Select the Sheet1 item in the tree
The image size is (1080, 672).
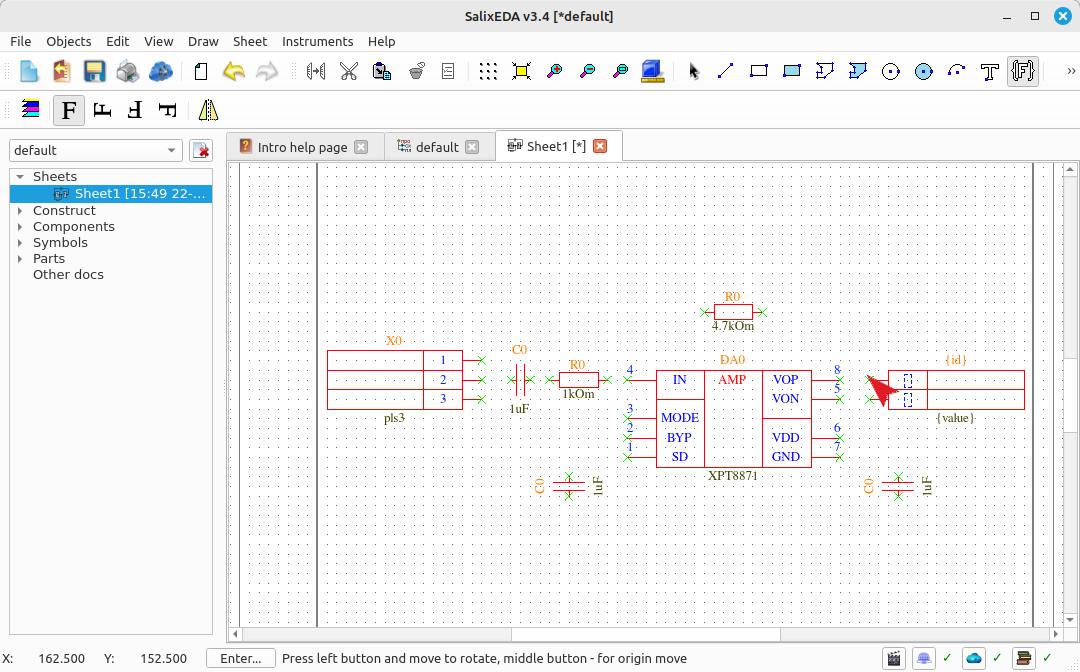[x=111, y=194]
